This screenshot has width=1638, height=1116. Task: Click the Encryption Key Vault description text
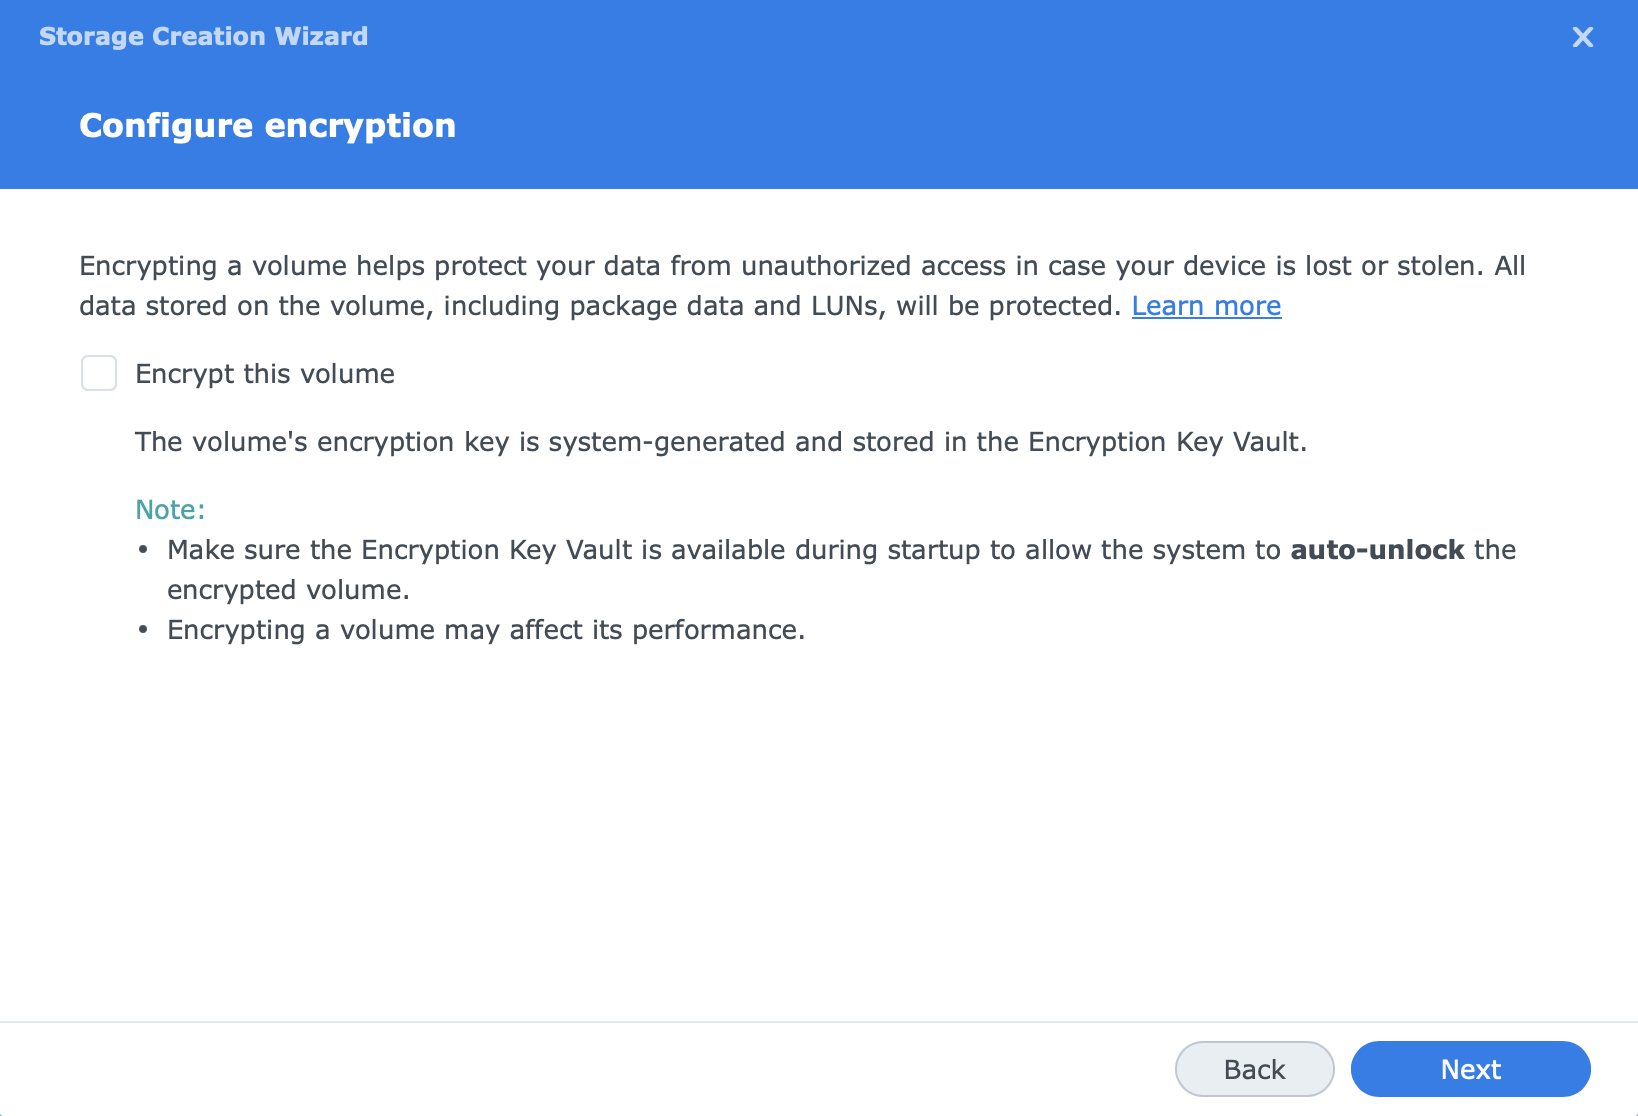721,441
